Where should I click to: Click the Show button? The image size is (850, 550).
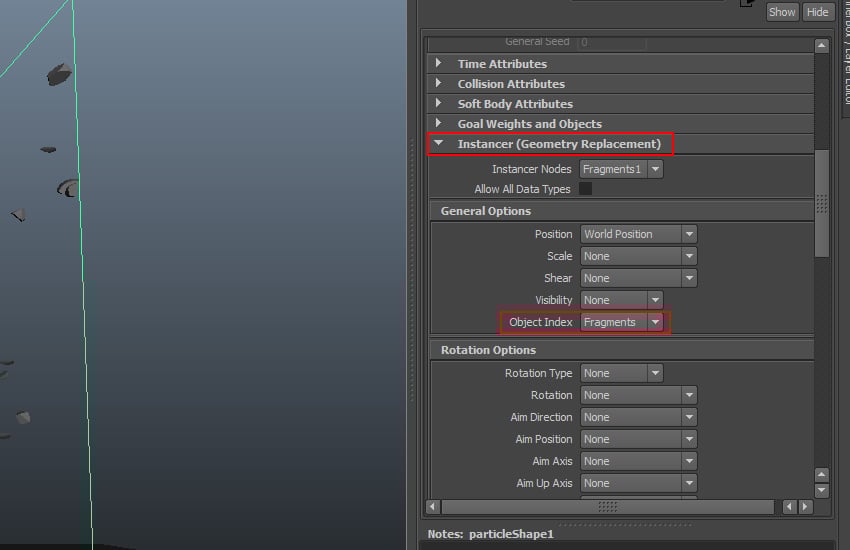click(x=782, y=12)
